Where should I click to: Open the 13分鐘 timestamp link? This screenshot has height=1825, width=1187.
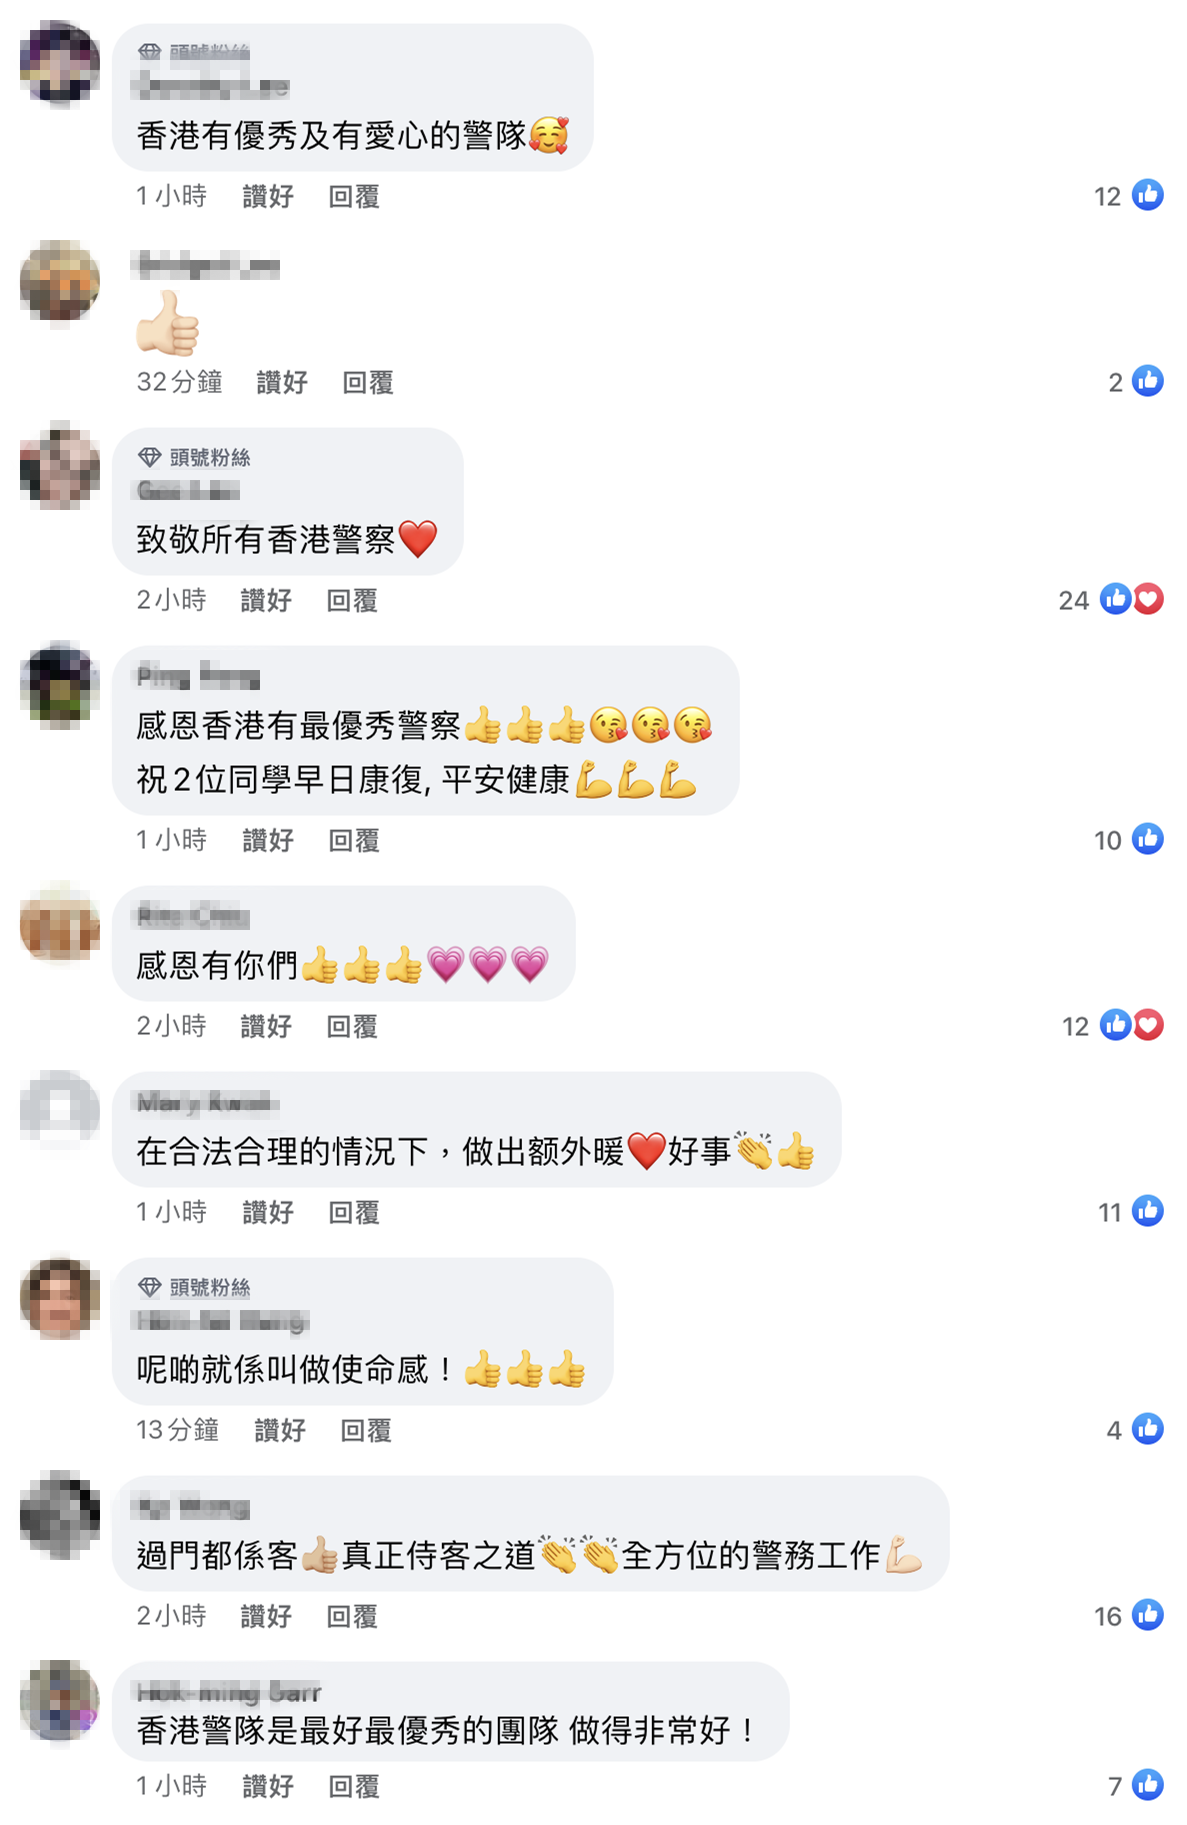point(178,1431)
